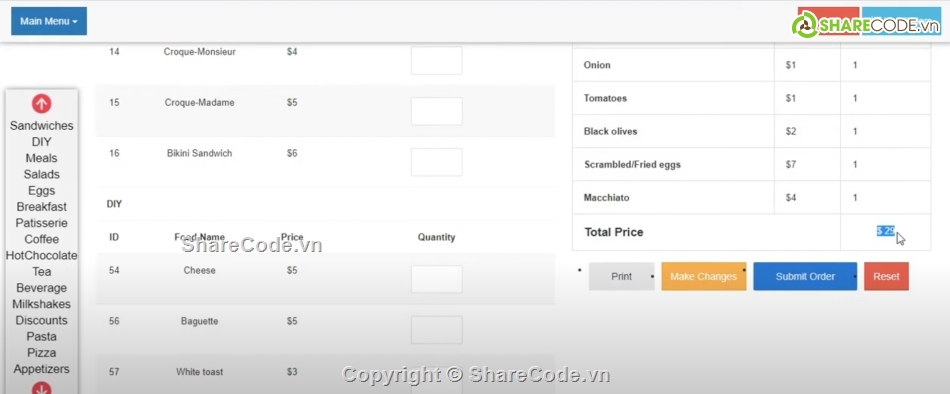Viewport: 950px width, 394px height.
Task: Click the orange Make Changes button
Action: (x=703, y=276)
